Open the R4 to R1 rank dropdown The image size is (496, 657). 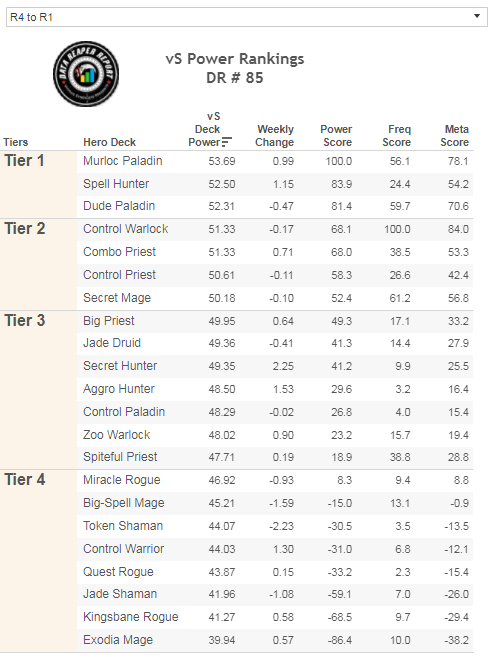[x=247, y=17]
